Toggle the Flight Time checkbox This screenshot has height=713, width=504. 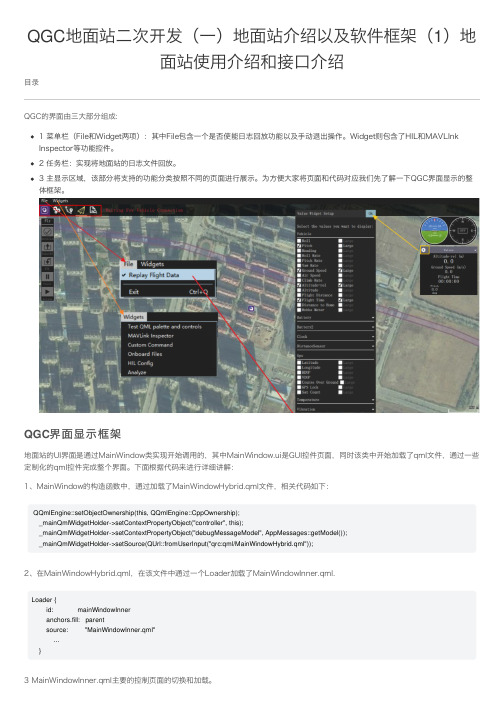(299, 300)
